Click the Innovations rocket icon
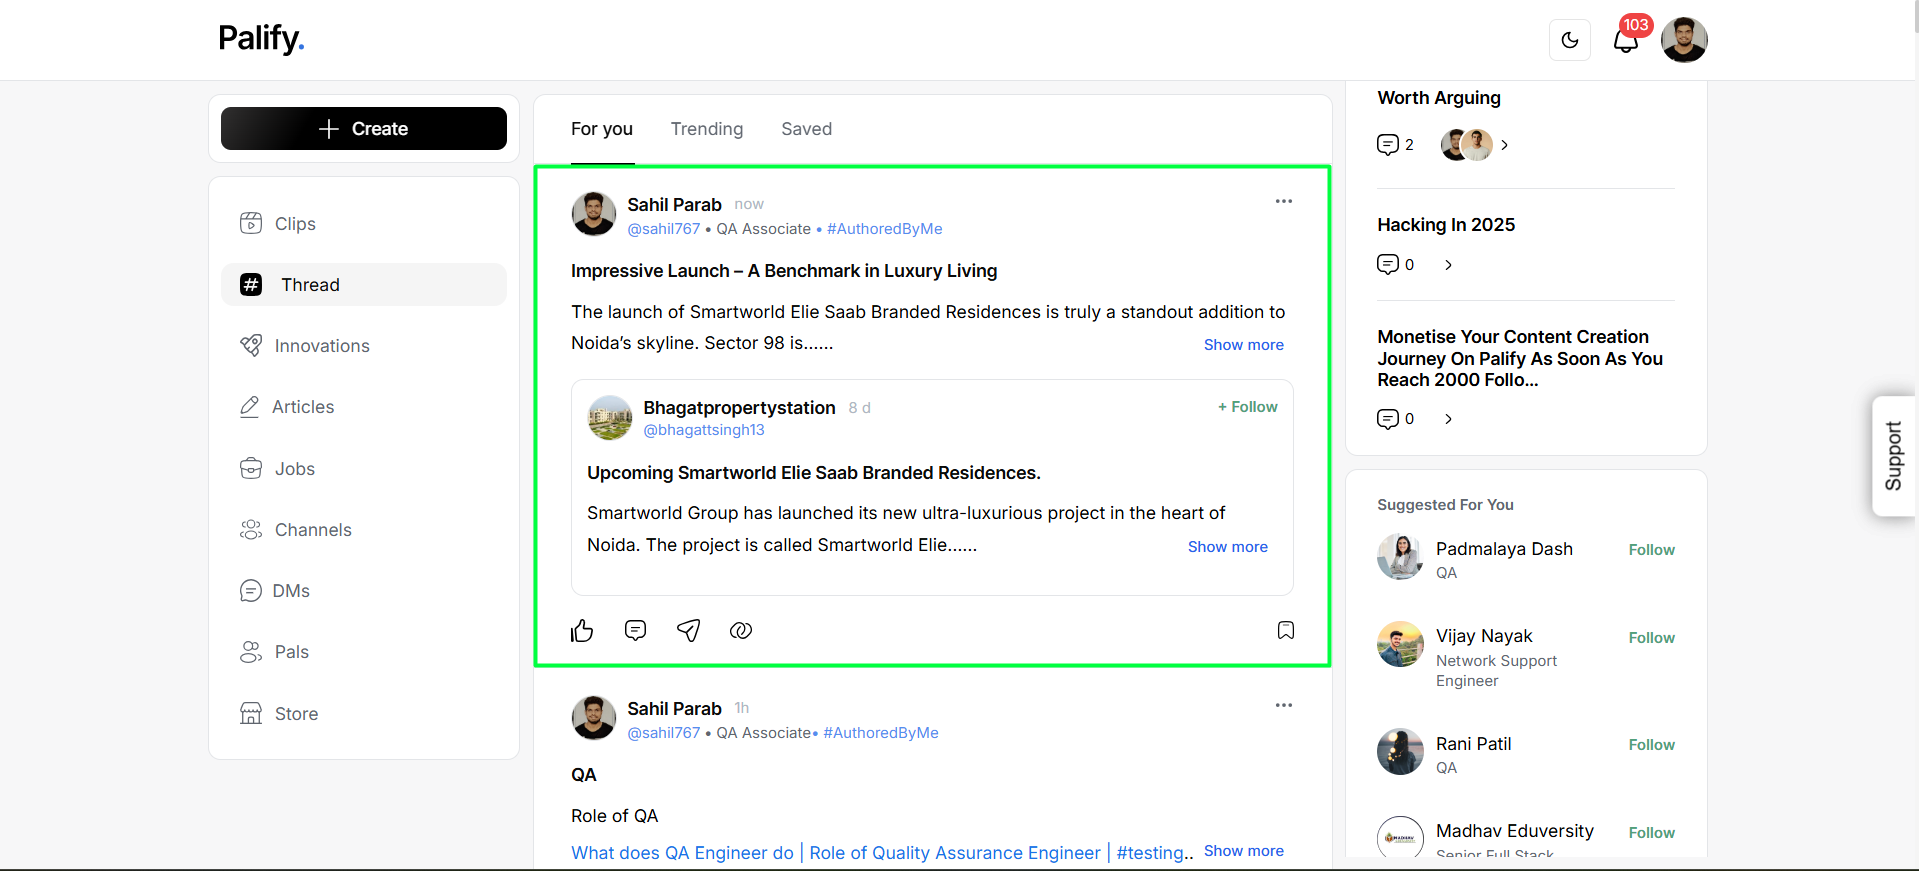 [x=251, y=346]
